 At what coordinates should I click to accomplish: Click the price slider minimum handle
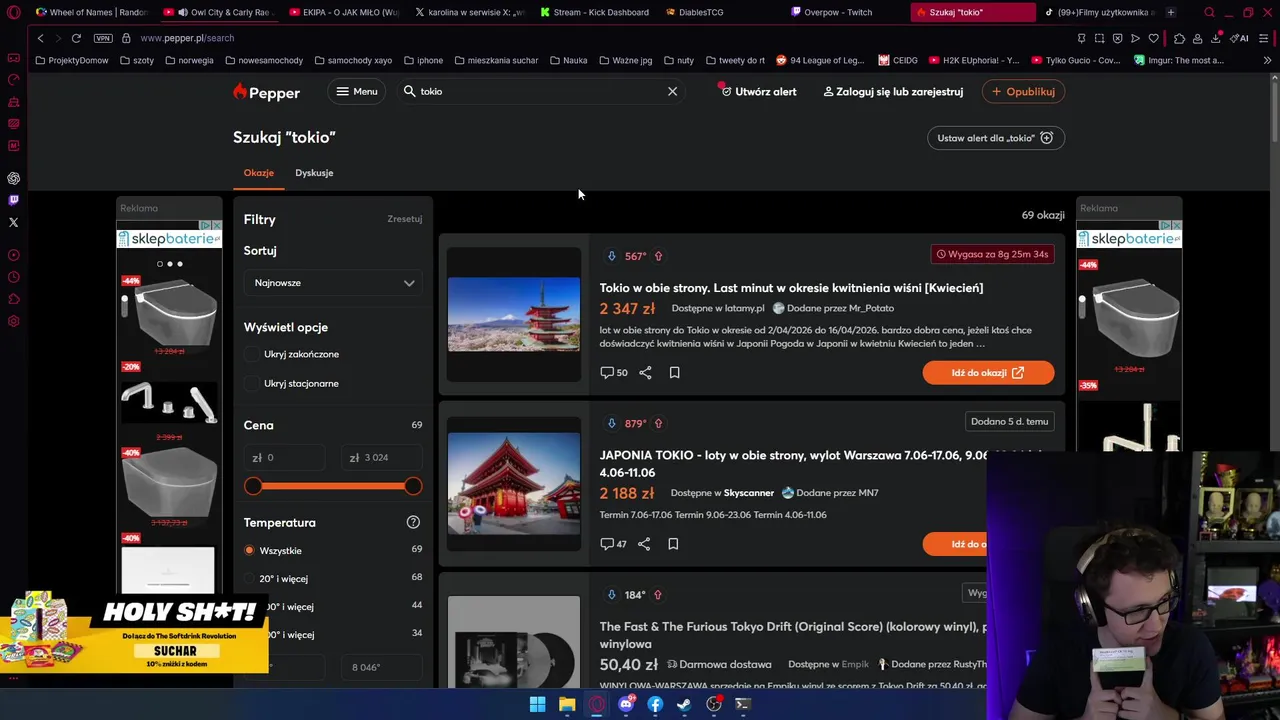tap(253, 486)
